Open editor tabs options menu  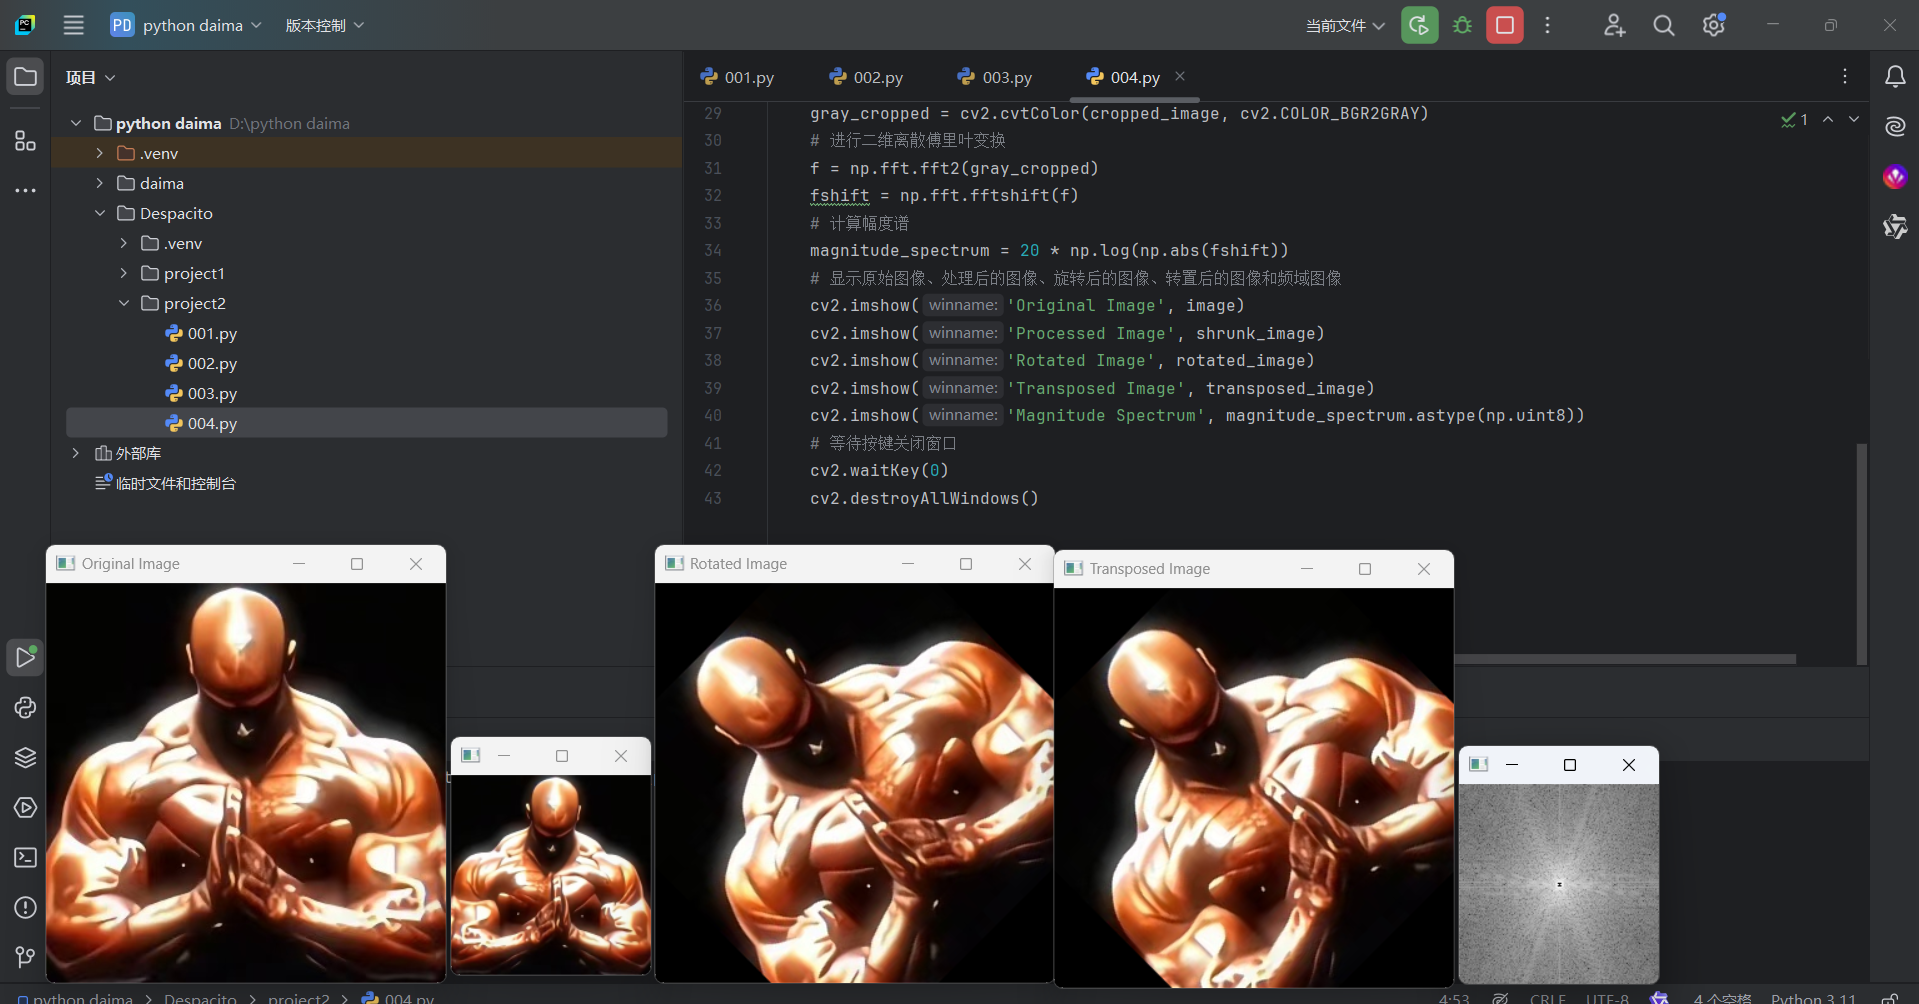tap(1845, 76)
